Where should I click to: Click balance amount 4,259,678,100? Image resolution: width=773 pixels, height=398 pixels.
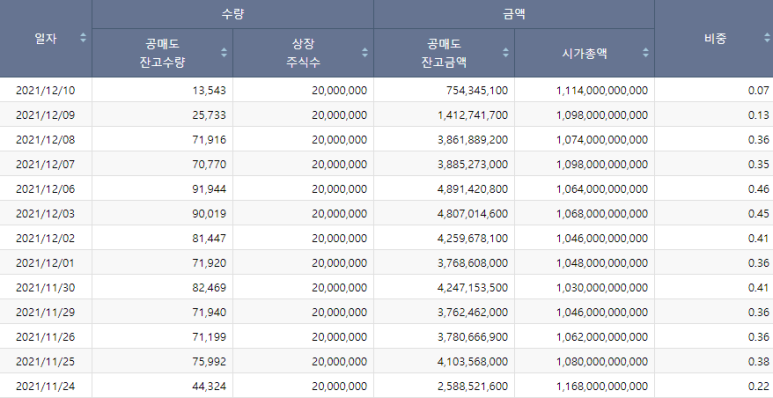pos(472,238)
